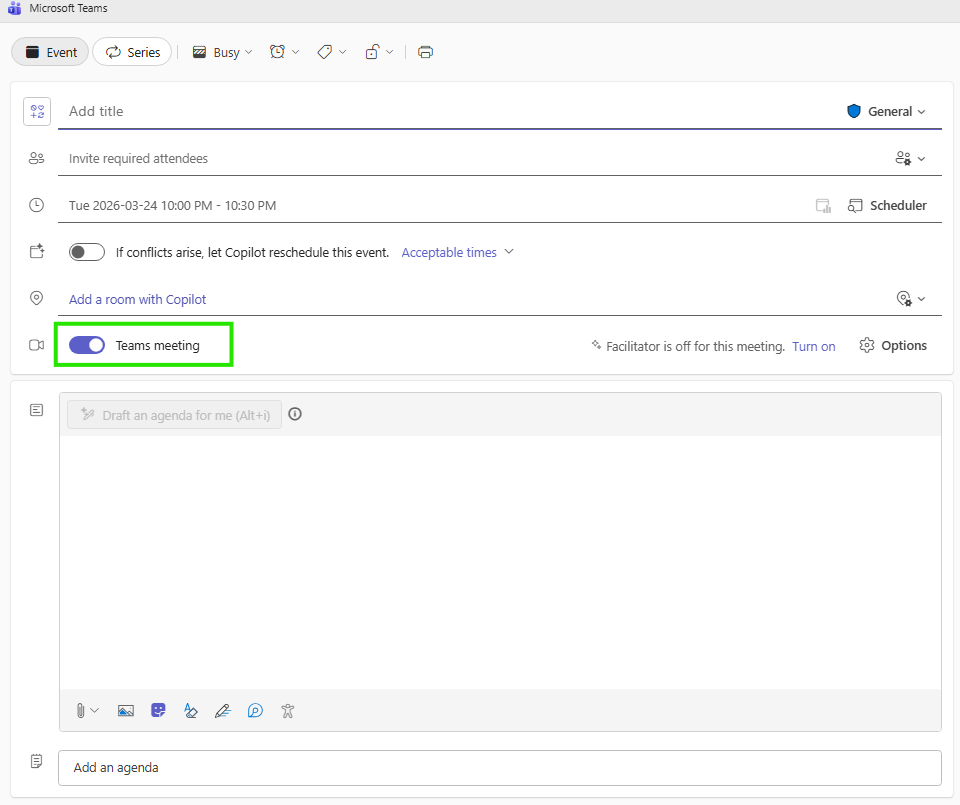Insert a picture into the event body
Image resolution: width=960 pixels, height=805 pixels.
coord(126,711)
